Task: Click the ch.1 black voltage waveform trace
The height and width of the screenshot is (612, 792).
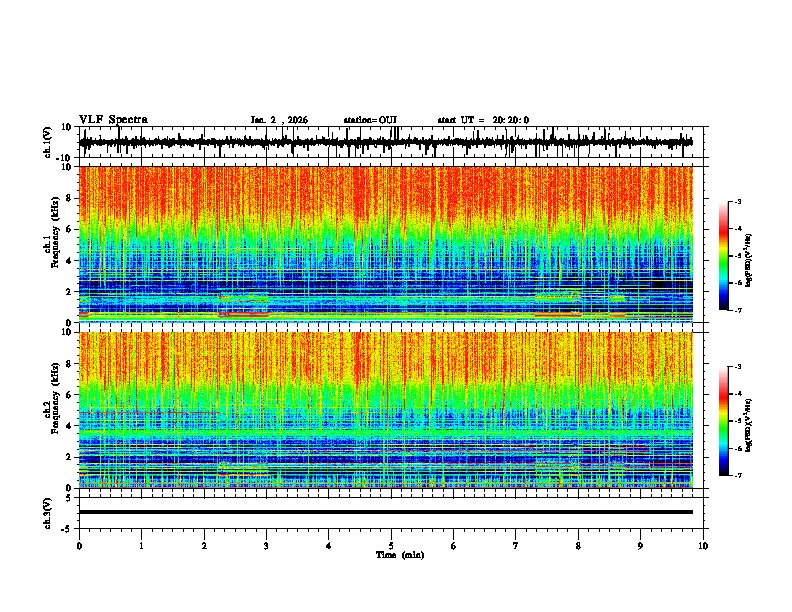Action: [x=386, y=142]
